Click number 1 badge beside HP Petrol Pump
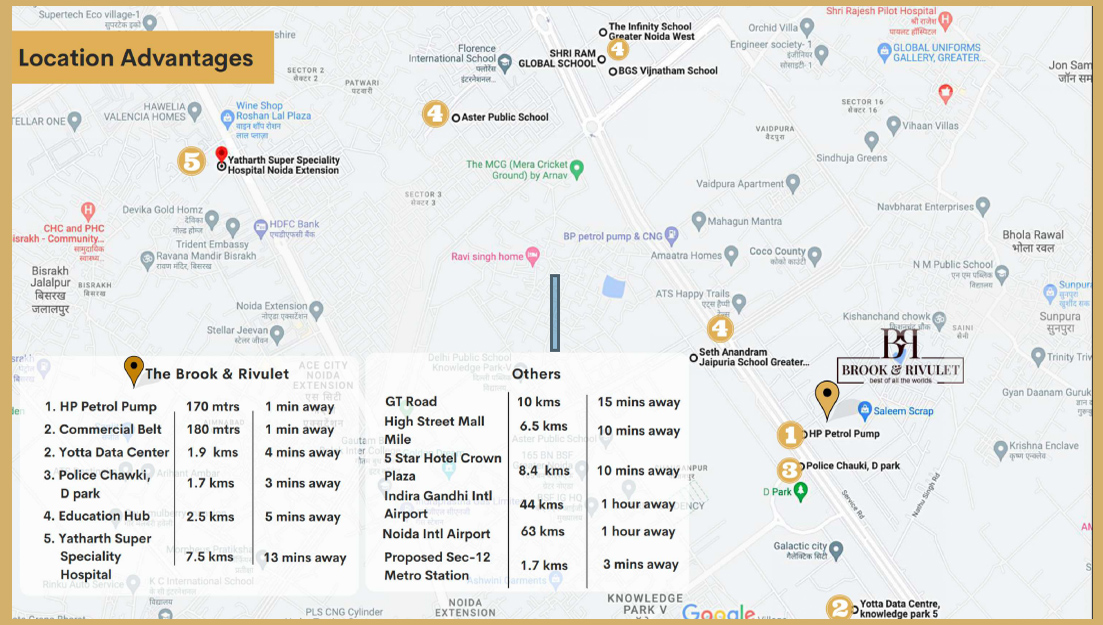Screen dimensions: 1103x625 [x=790, y=435]
